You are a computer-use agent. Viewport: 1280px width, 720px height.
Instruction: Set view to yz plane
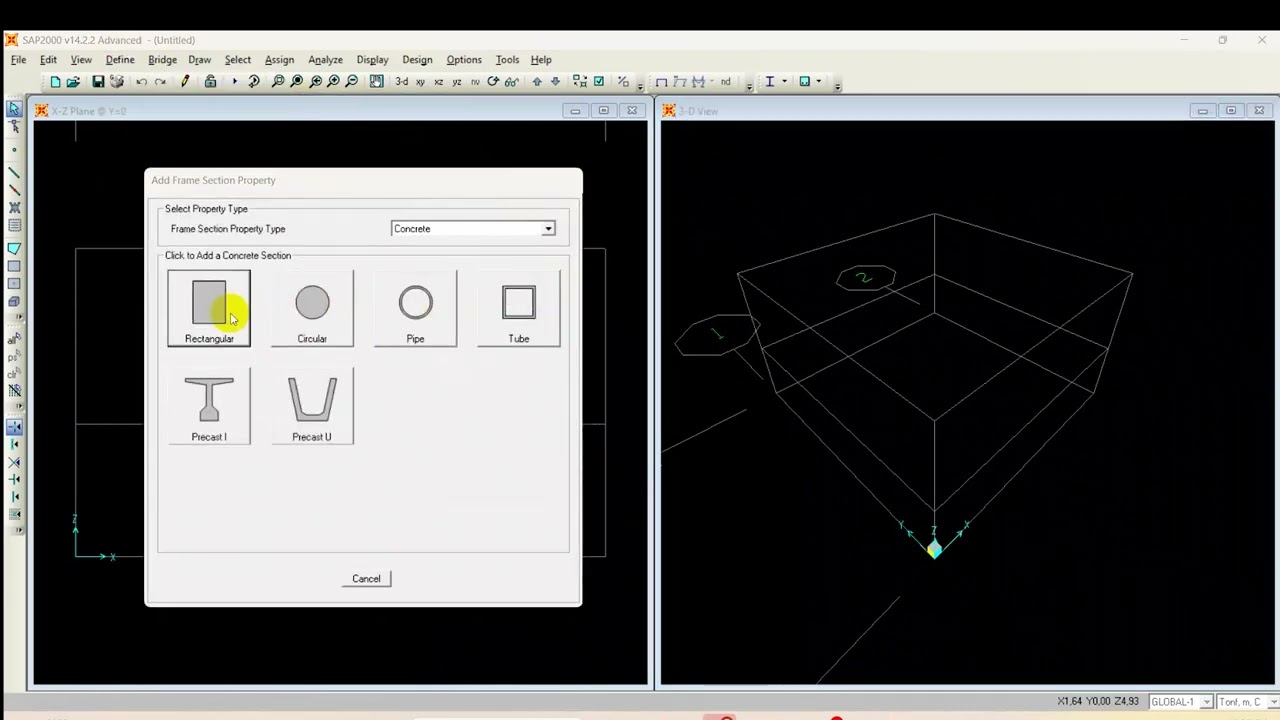[x=457, y=81]
